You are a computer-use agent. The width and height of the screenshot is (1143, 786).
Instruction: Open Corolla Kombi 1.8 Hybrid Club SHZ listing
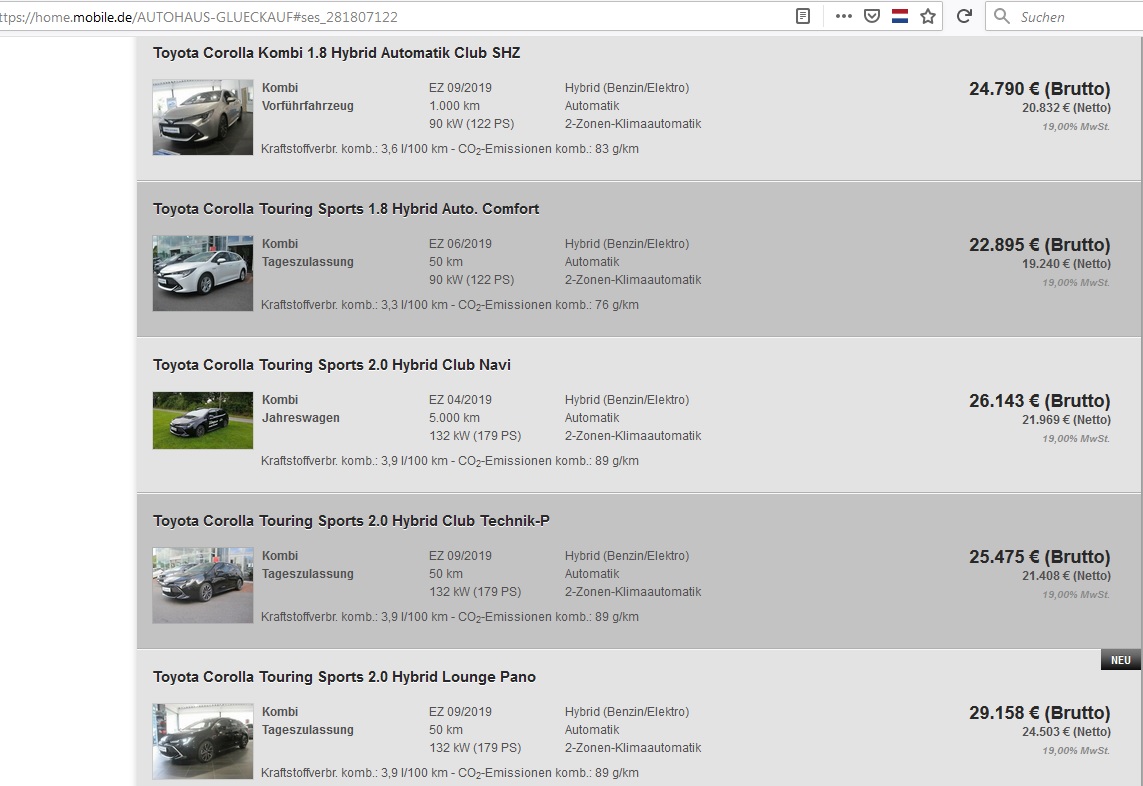pyautogui.click(x=337, y=52)
